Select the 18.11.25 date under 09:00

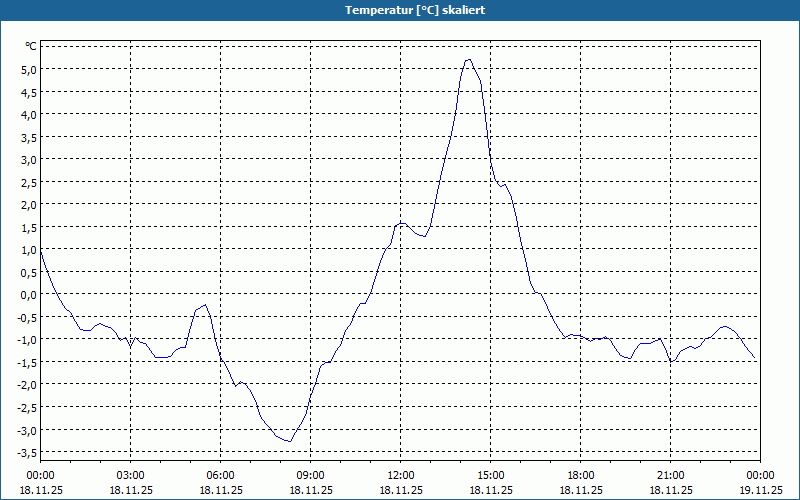click(x=311, y=490)
